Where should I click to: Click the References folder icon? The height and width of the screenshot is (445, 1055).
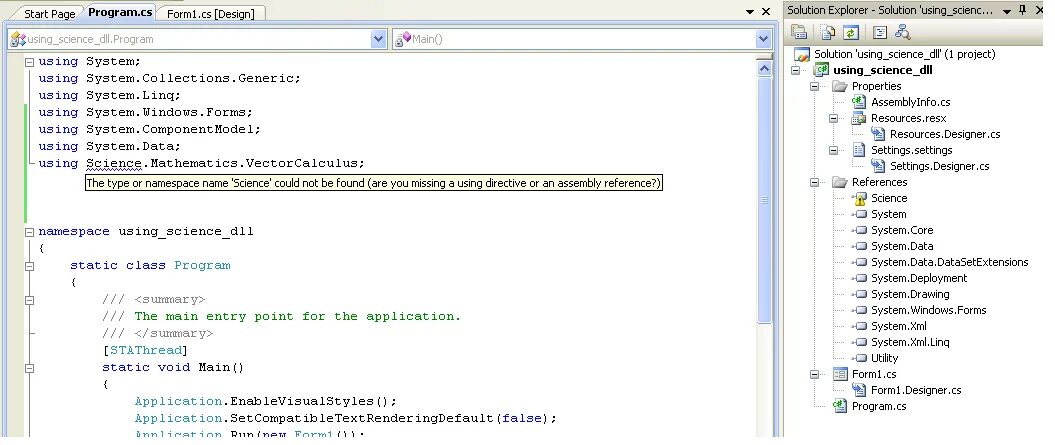(x=839, y=182)
